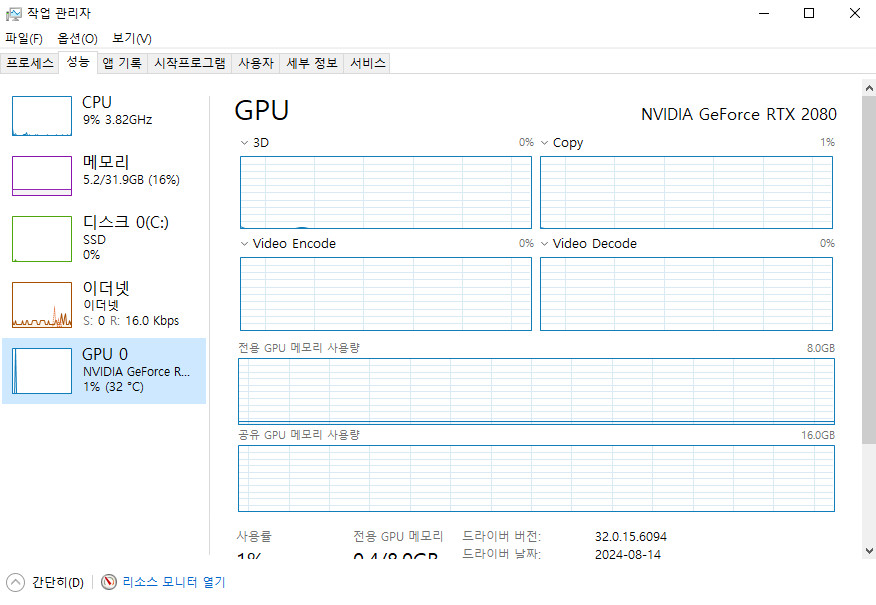The width and height of the screenshot is (876, 605).
Task: Select the 메모리 usage thumbnail graph
Action: pyautogui.click(x=42, y=176)
